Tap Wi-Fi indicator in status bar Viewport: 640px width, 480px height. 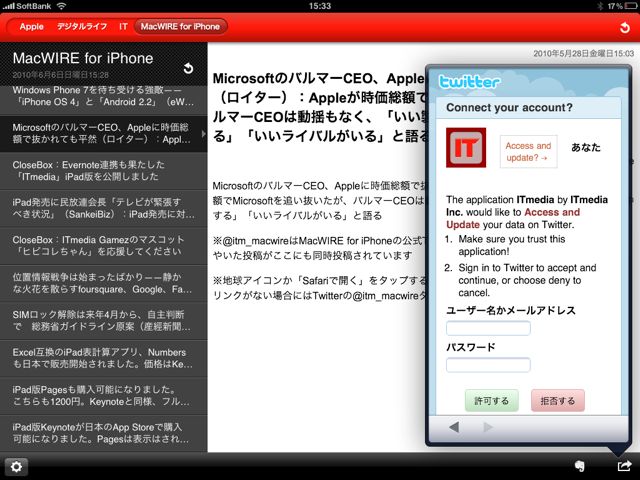pos(61,6)
